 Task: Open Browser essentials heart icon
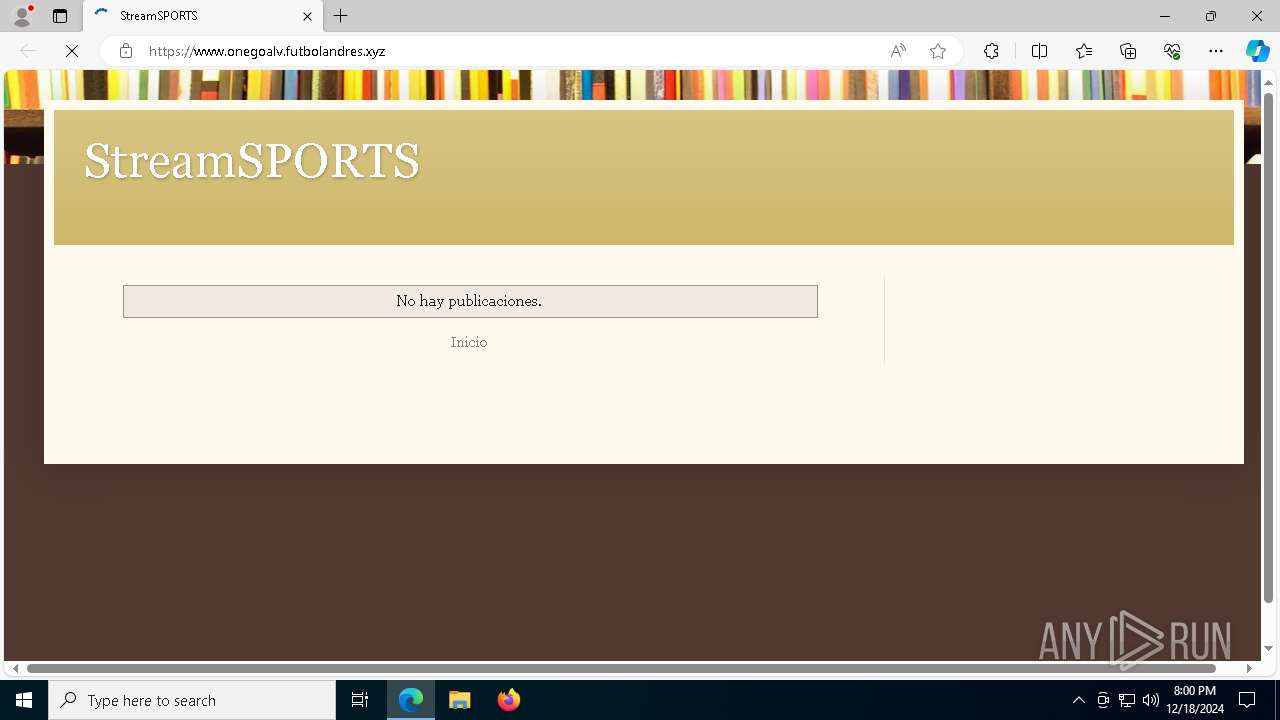[x=1172, y=51]
